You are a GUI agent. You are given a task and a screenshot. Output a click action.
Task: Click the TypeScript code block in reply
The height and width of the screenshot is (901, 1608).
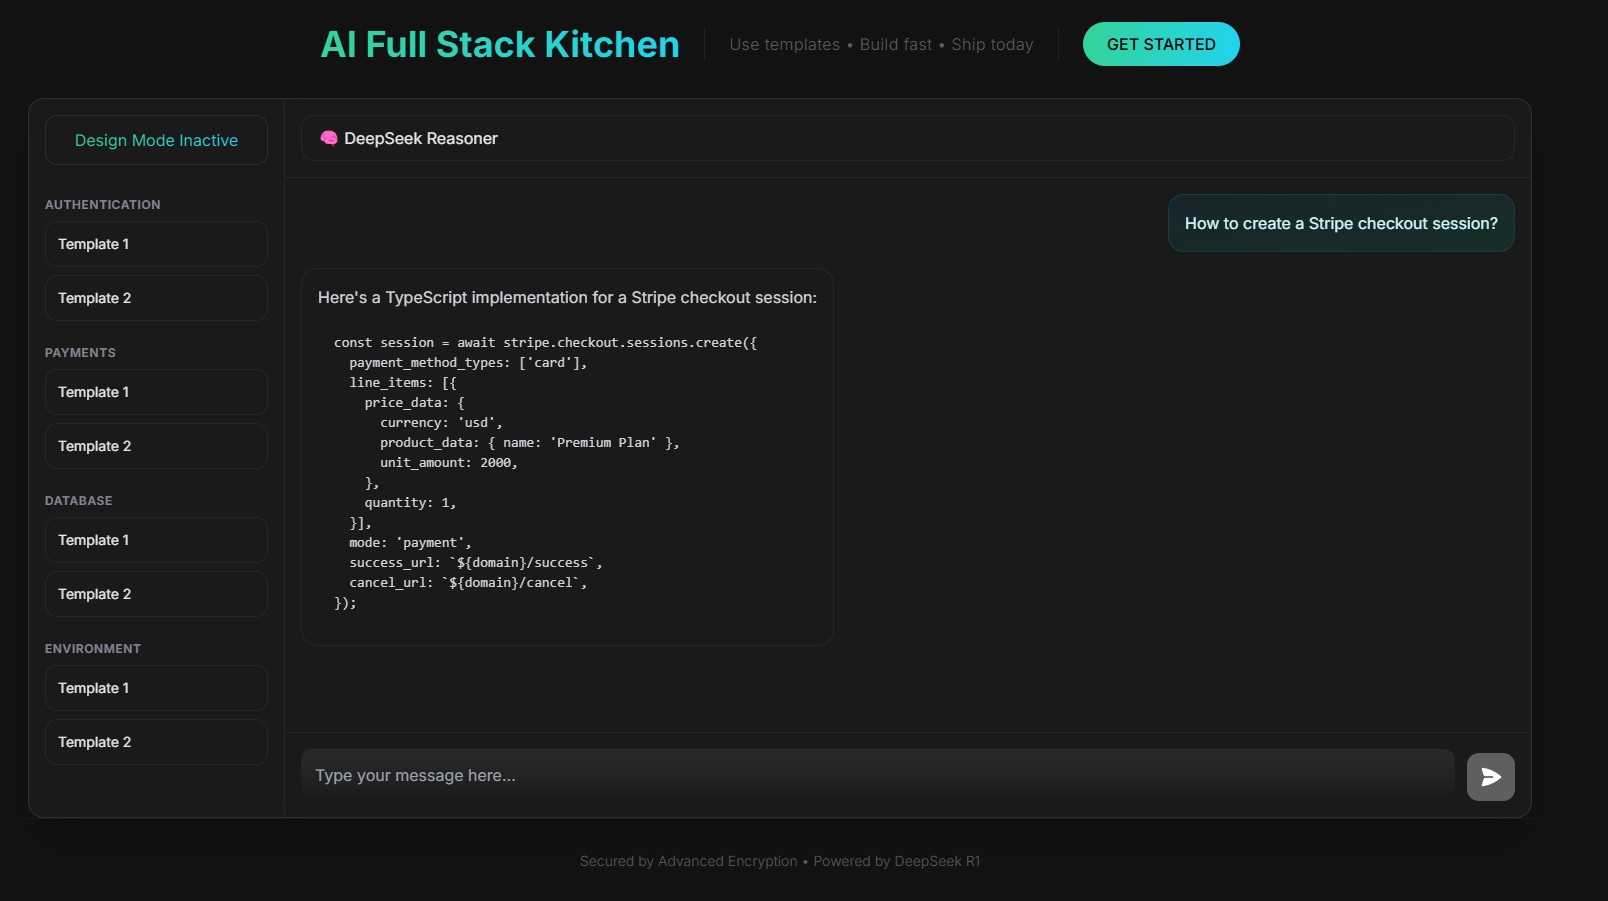pos(545,472)
